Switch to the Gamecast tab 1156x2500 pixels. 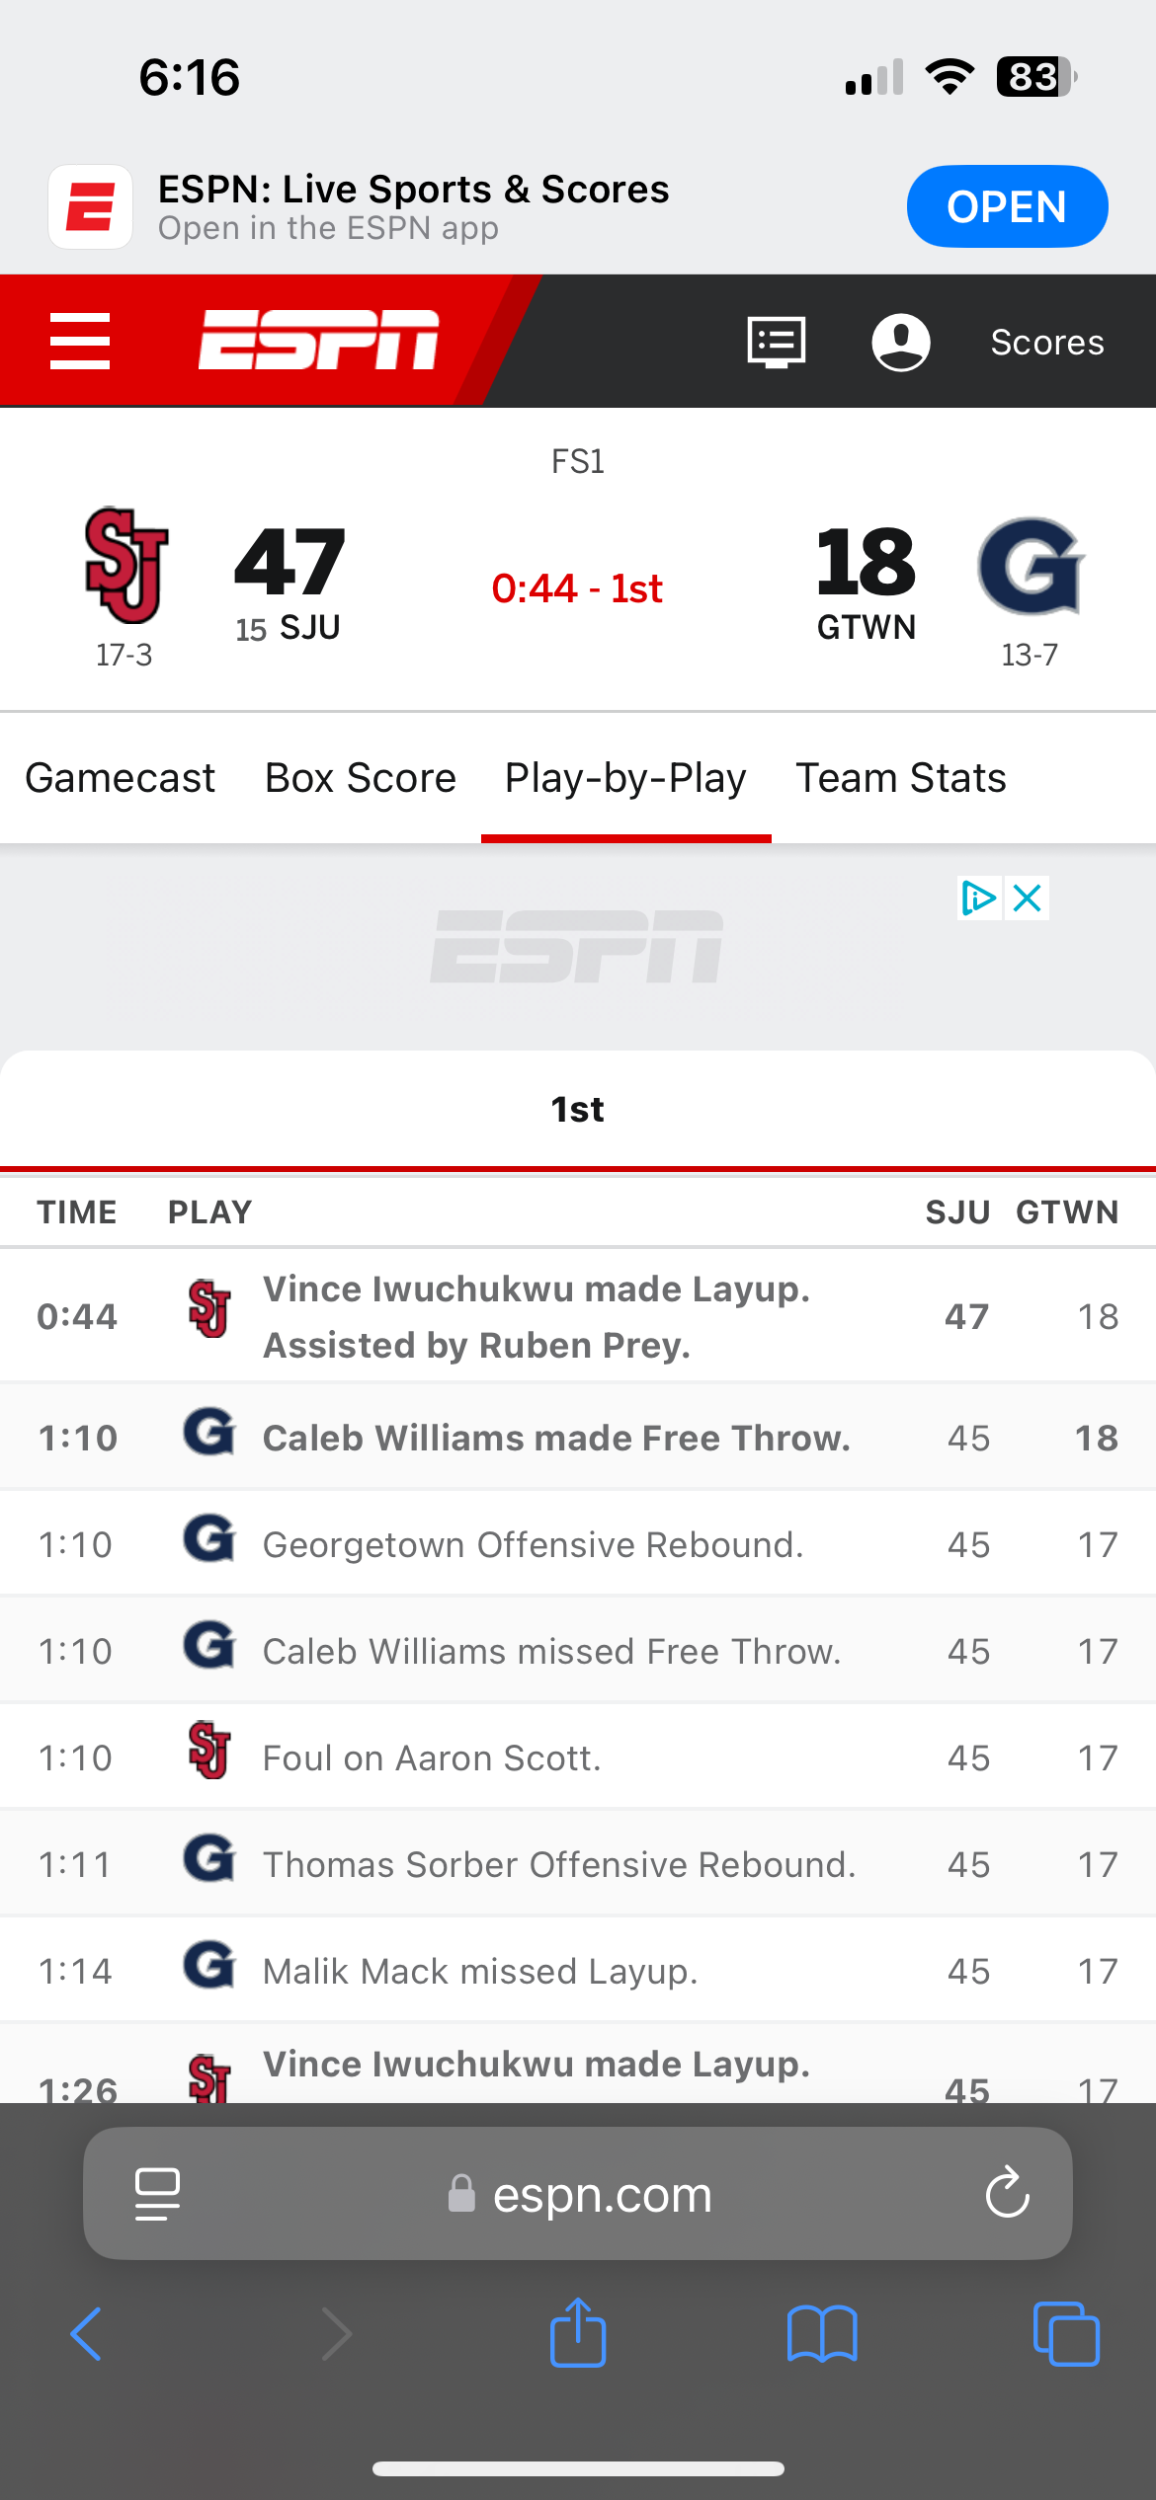tap(120, 778)
